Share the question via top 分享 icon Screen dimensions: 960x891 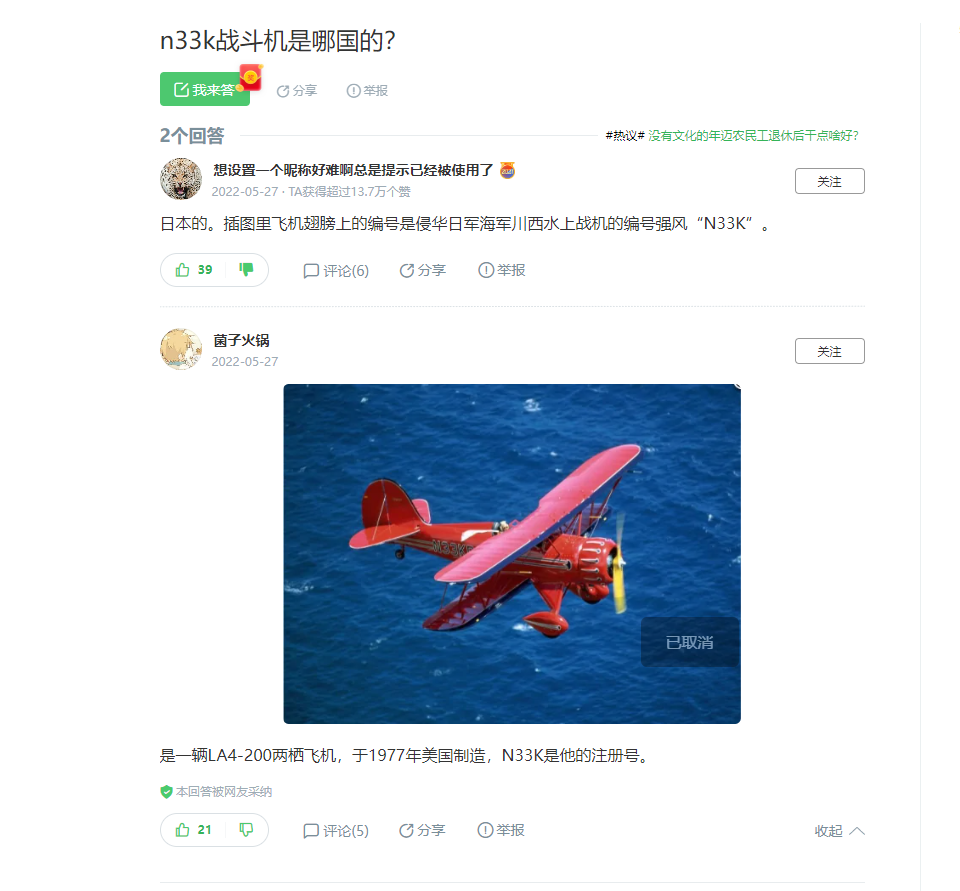click(x=297, y=91)
